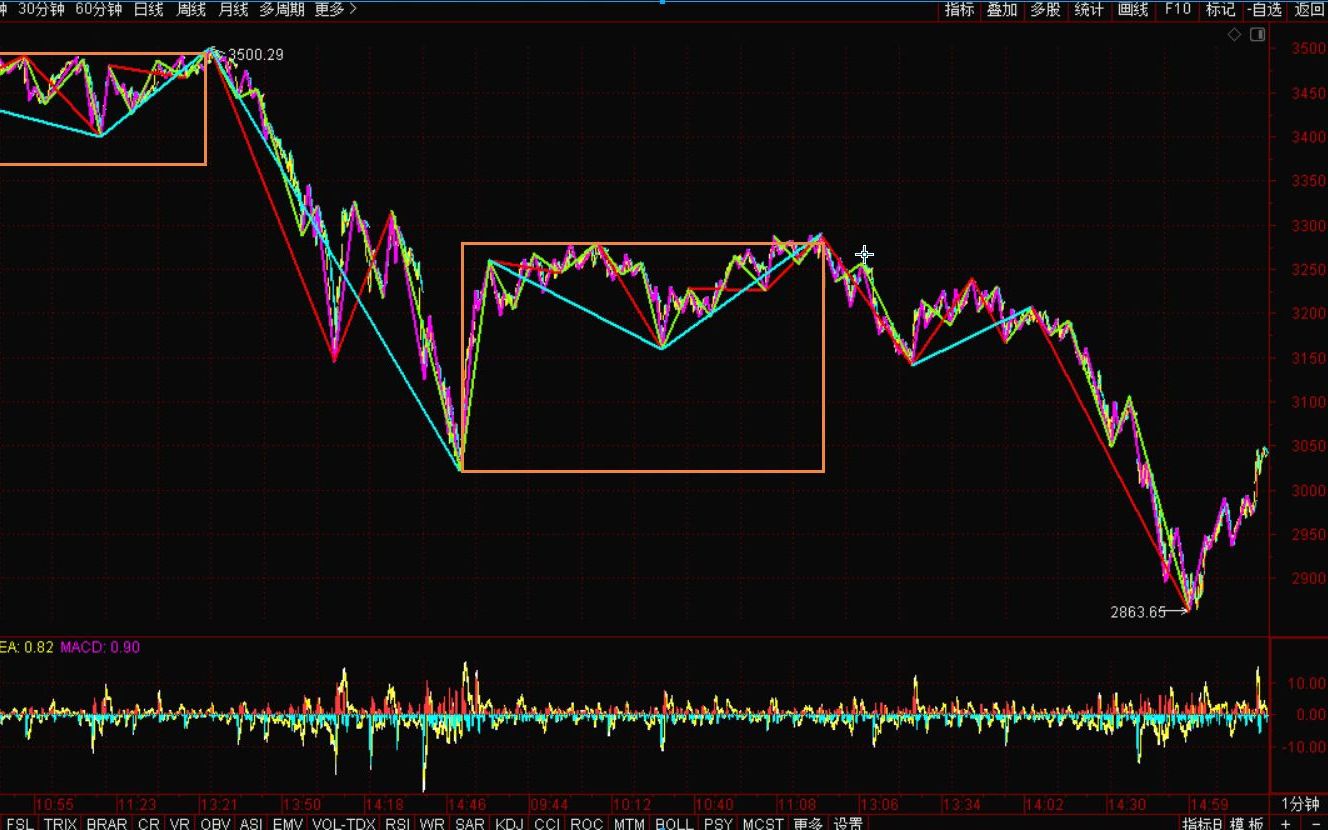The image size is (1328, 830).
Task: Click the 2900 price axis label
Action: click(x=1307, y=579)
